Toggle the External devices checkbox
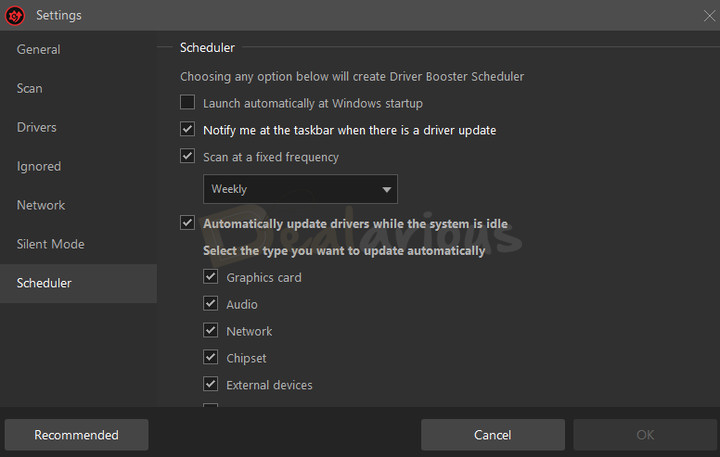Image resolution: width=720 pixels, height=457 pixels. [211, 385]
